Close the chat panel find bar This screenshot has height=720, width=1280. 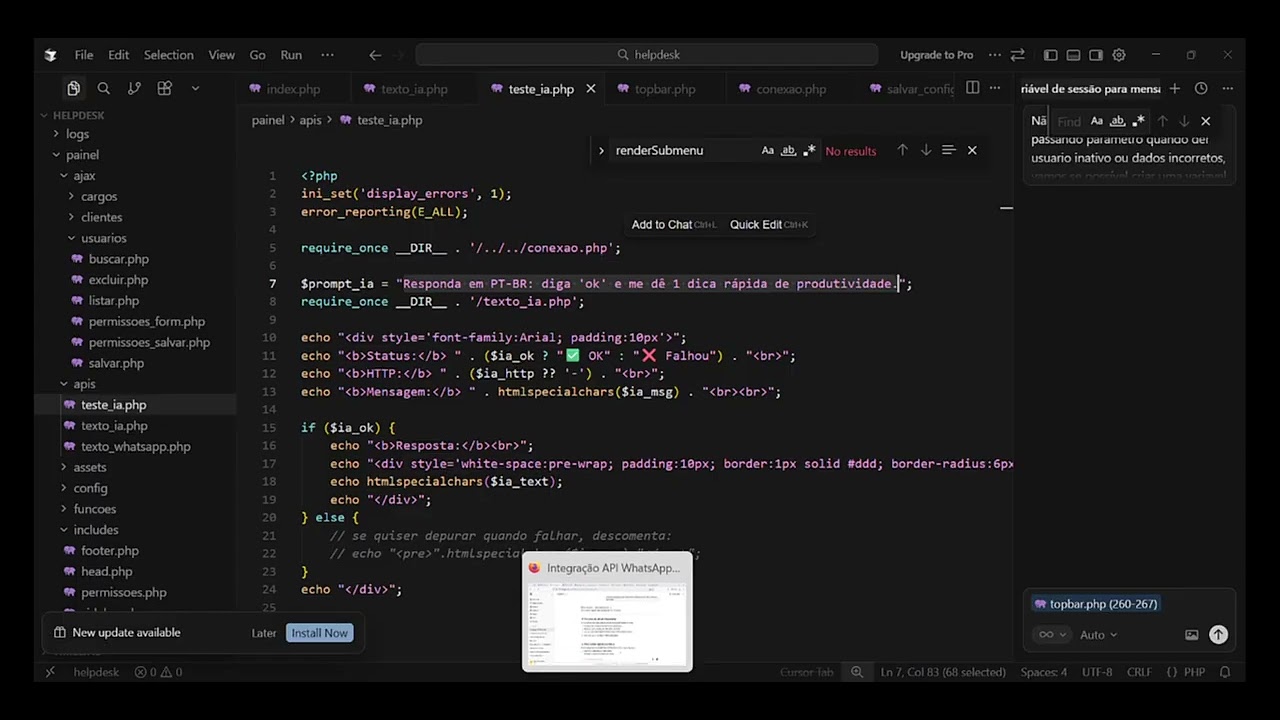point(1205,121)
